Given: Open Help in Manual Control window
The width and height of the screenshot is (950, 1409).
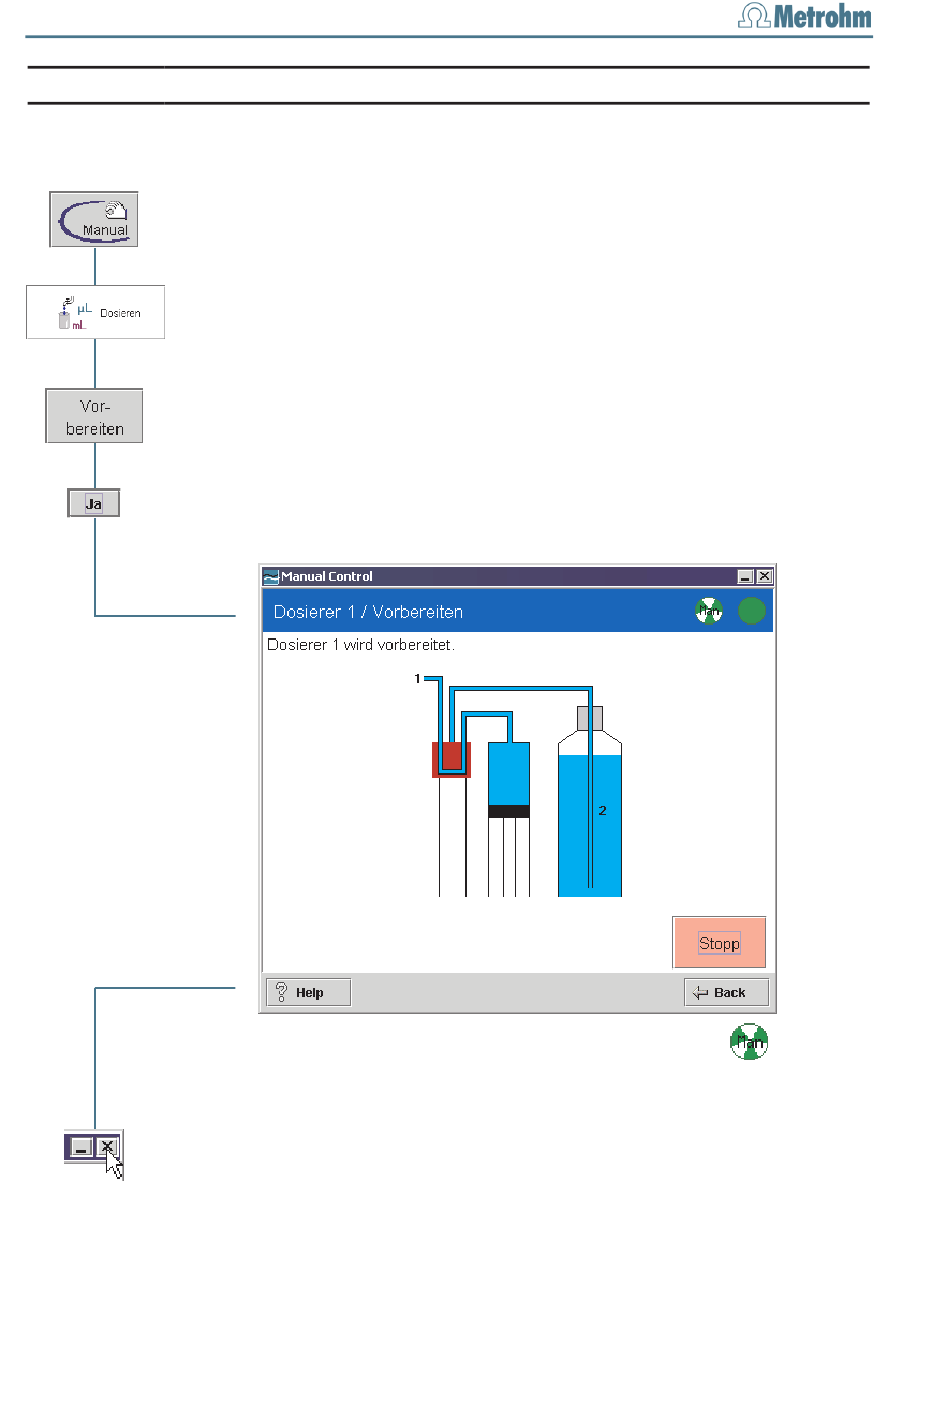Looking at the screenshot, I should click(x=308, y=992).
